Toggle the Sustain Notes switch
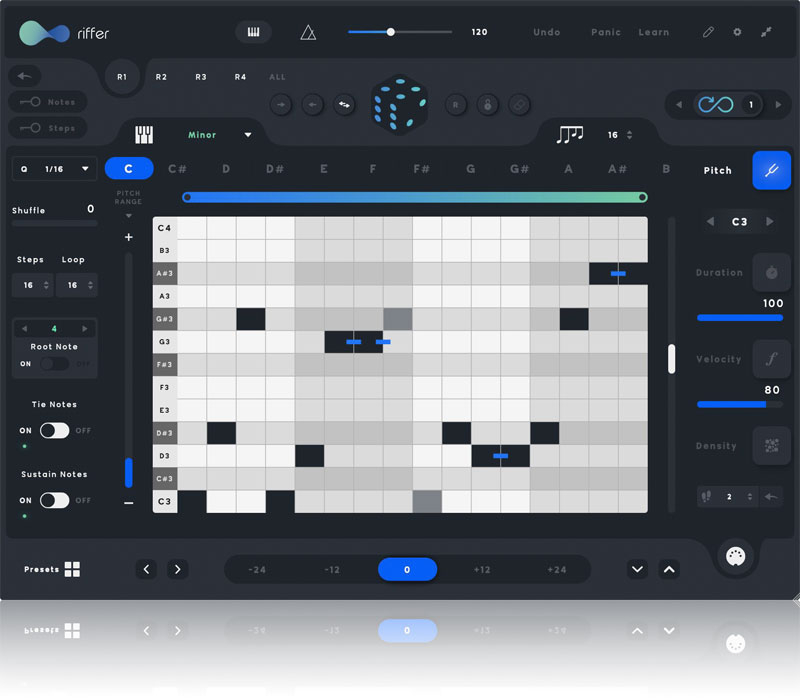Viewport: 800px width, 700px height. tap(54, 500)
